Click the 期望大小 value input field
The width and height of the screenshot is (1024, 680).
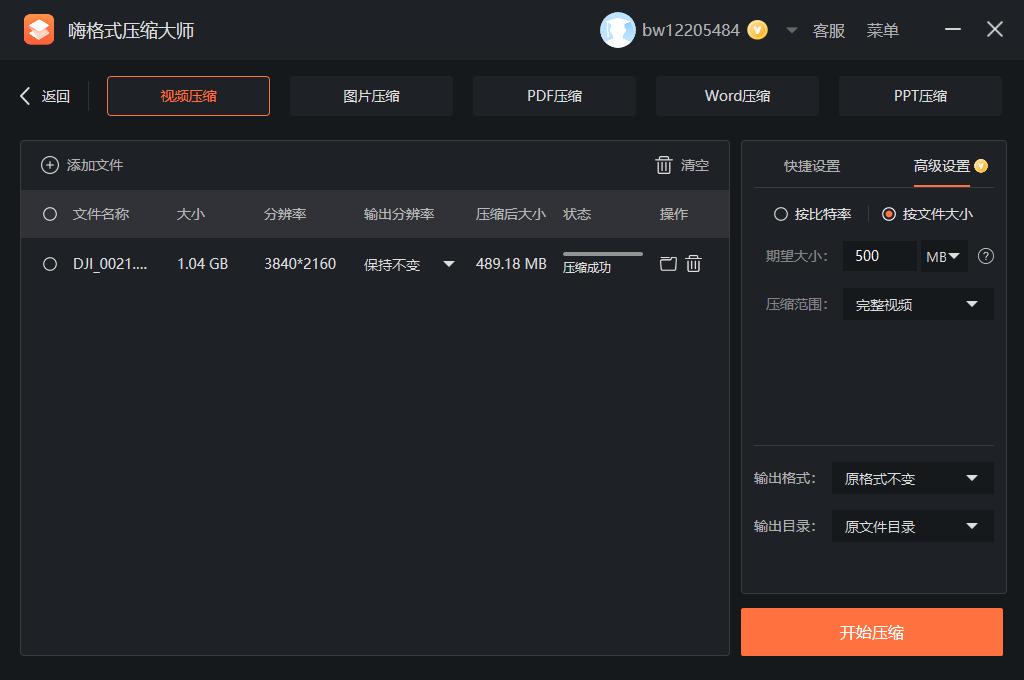point(879,256)
